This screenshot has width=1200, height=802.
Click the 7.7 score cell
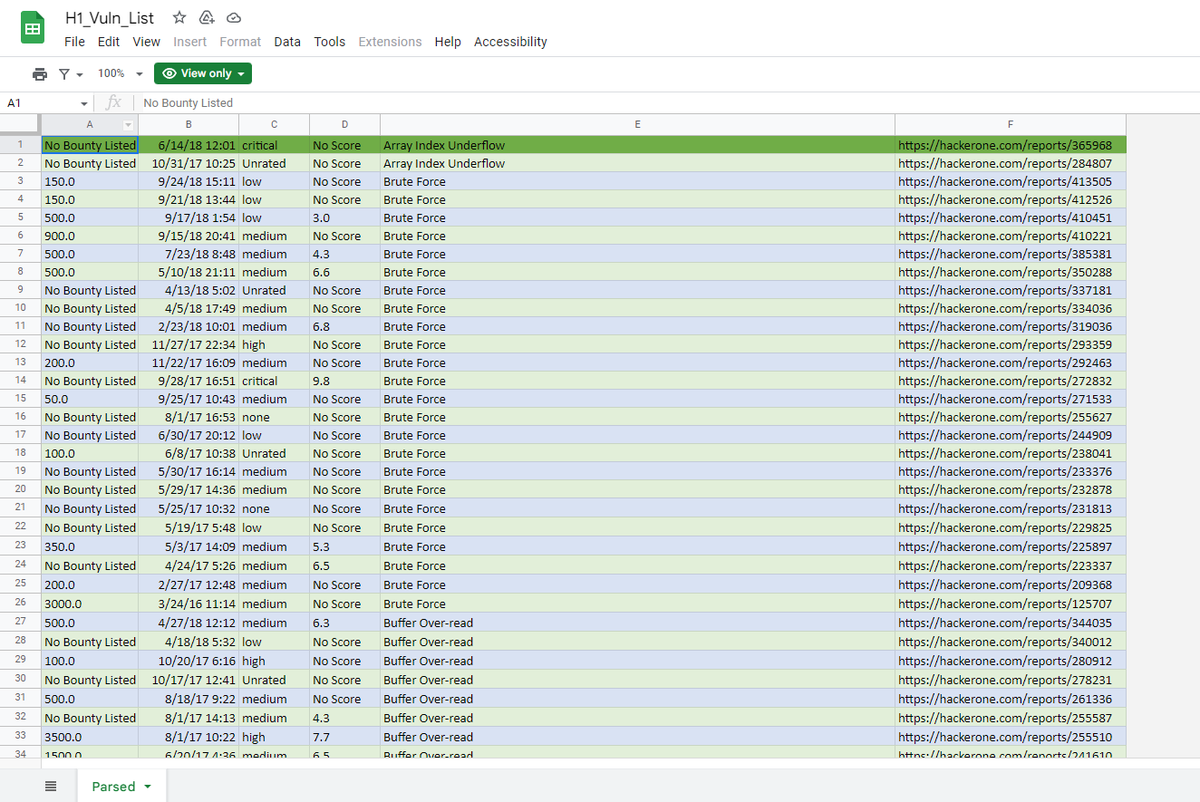coord(344,737)
